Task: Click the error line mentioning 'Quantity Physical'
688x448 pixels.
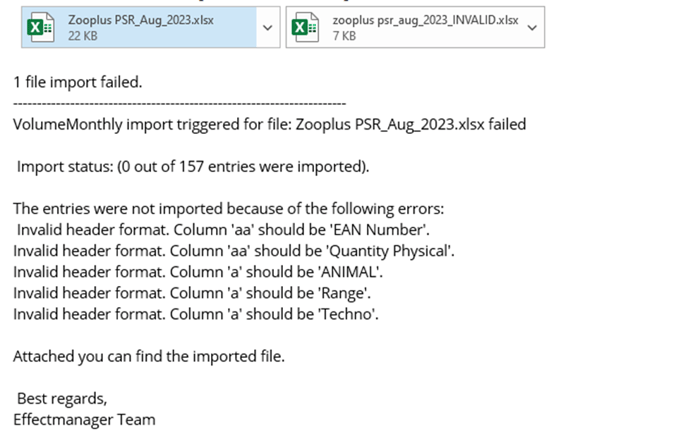Action: coord(234,251)
